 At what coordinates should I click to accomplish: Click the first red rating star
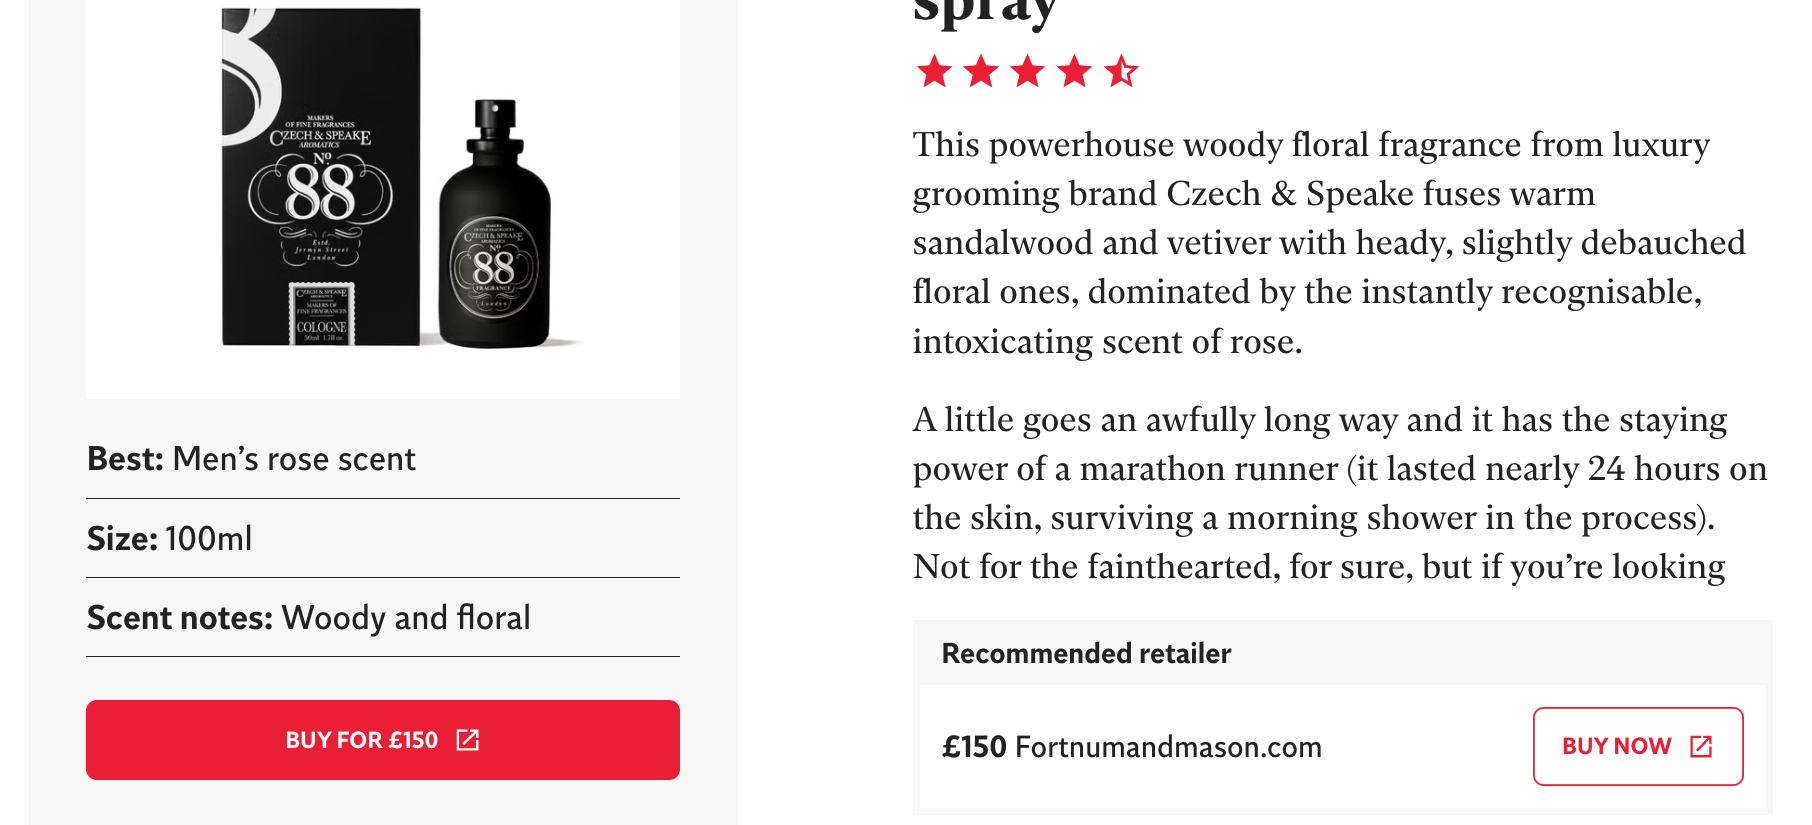(x=934, y=72)
